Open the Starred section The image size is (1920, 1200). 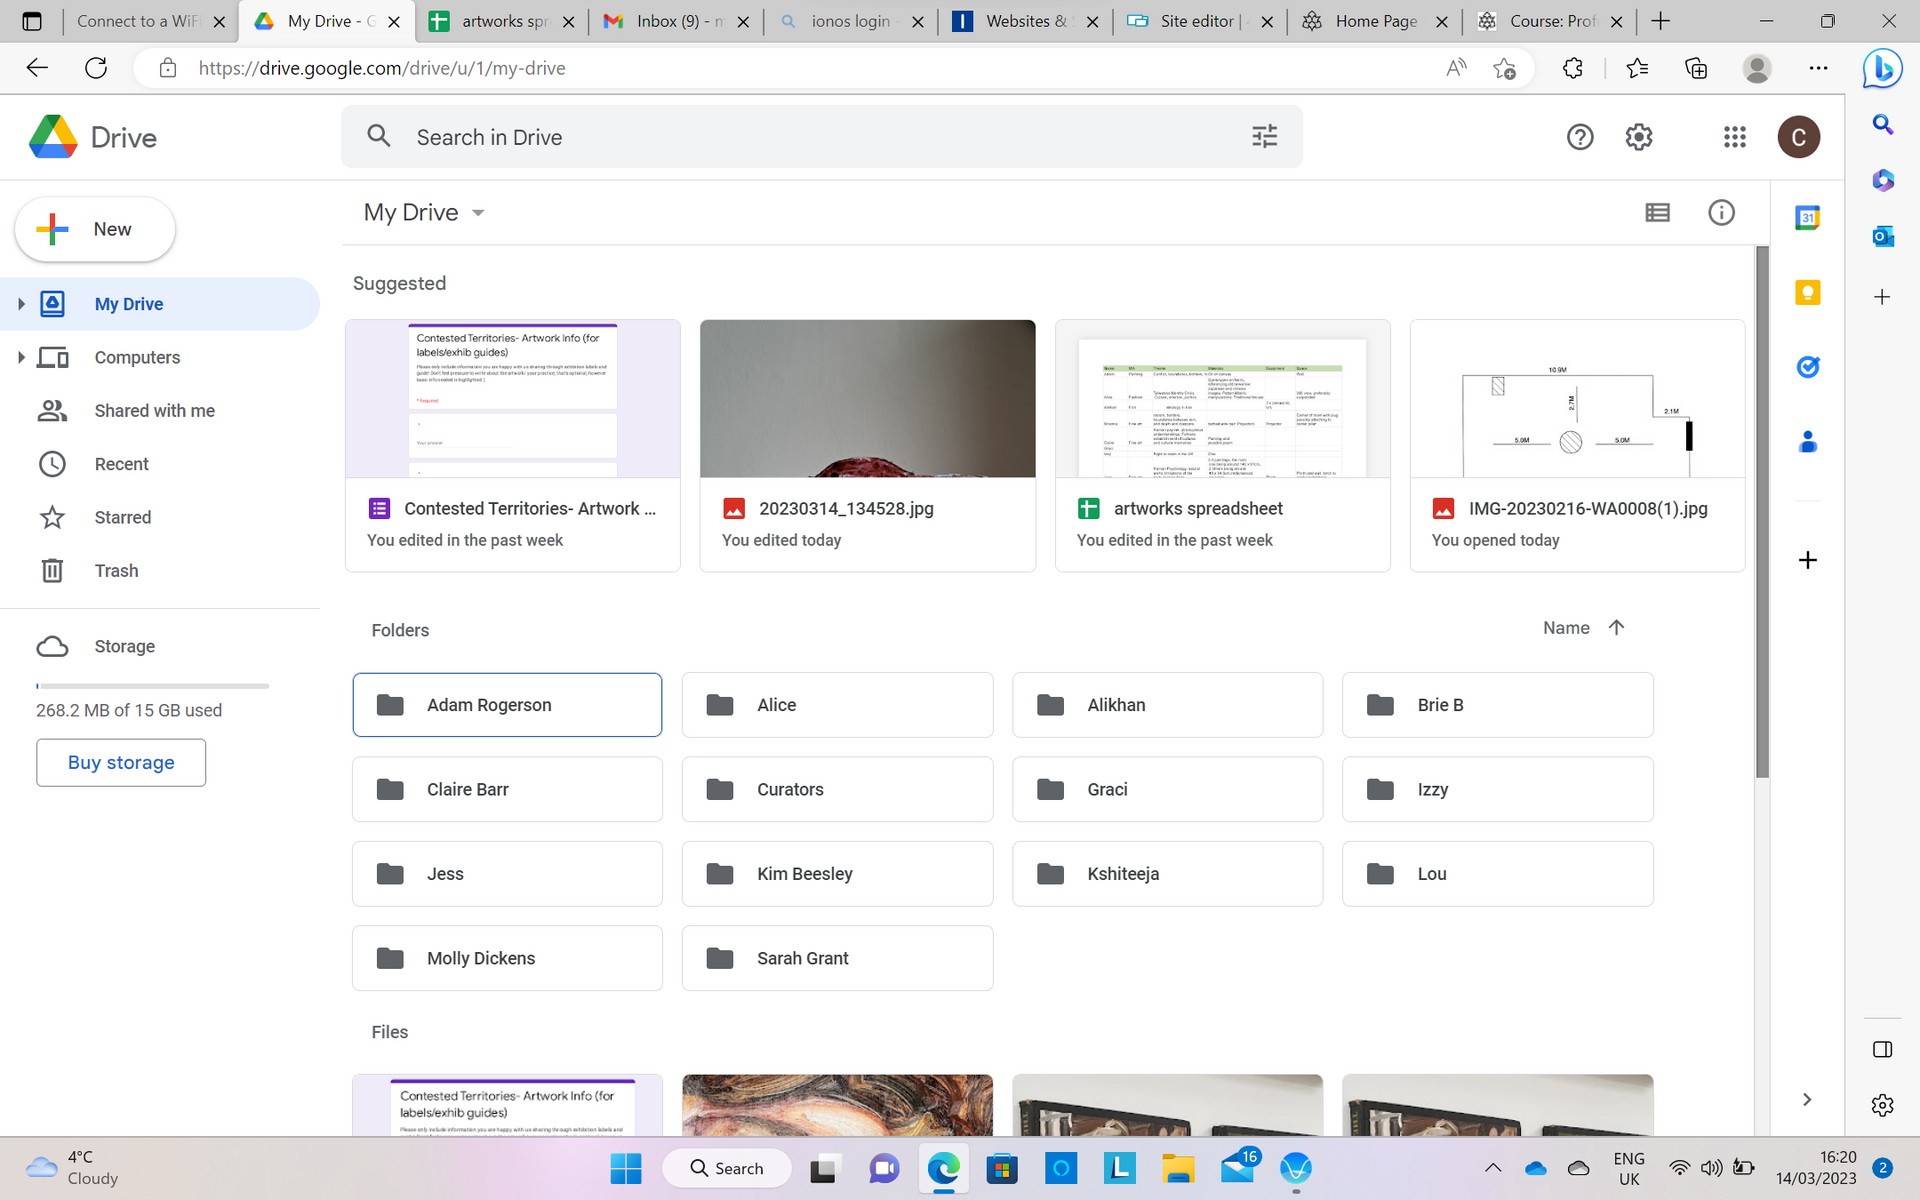click(x=122, y=517)
